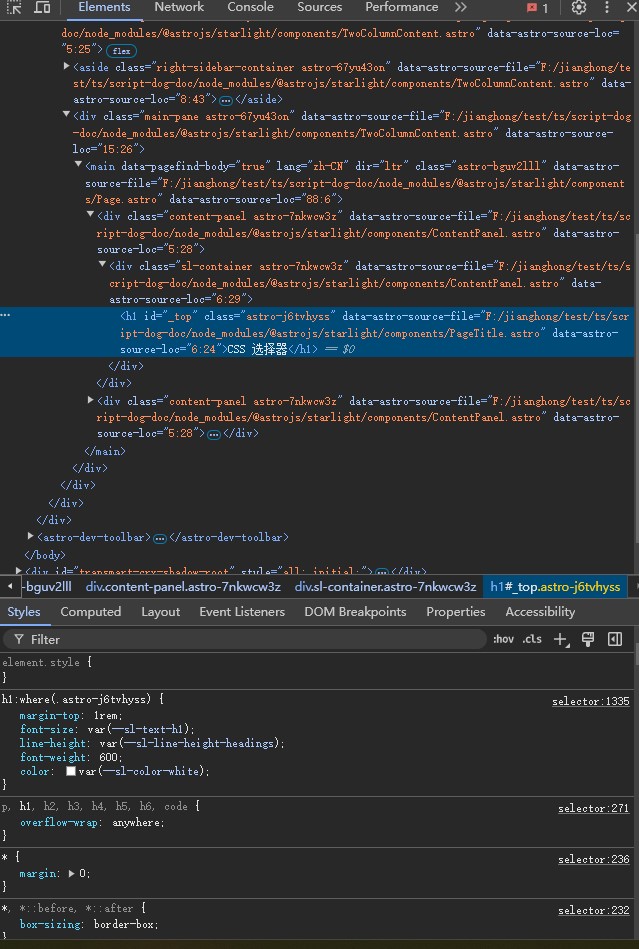Screen dimensions: 639x949
Task: Toggle the computed styles sidebar
Action: point(615,639)
